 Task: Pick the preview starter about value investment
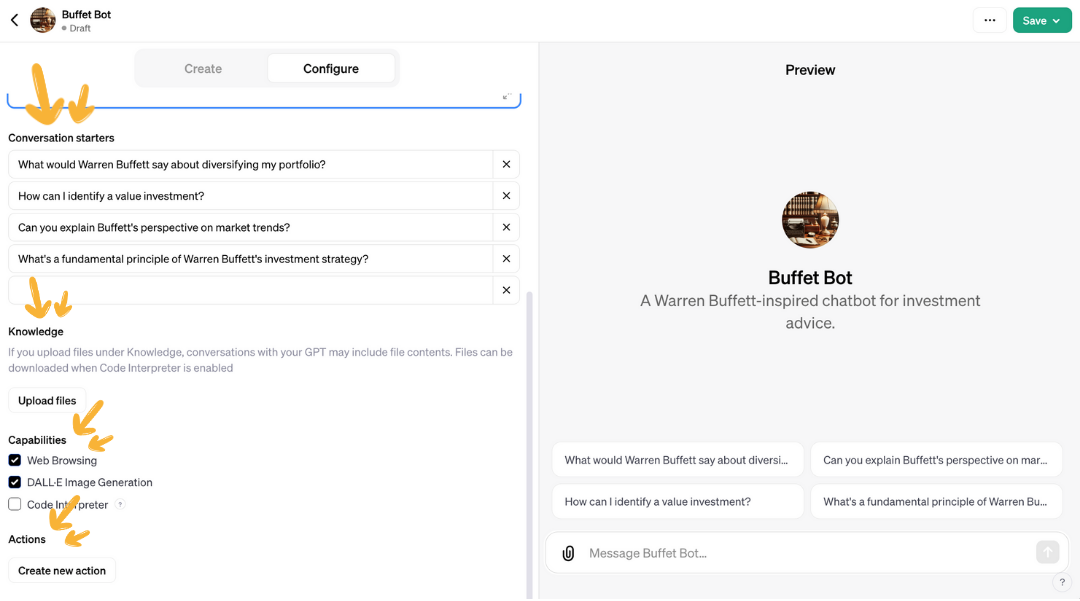[x=678, y=502]
